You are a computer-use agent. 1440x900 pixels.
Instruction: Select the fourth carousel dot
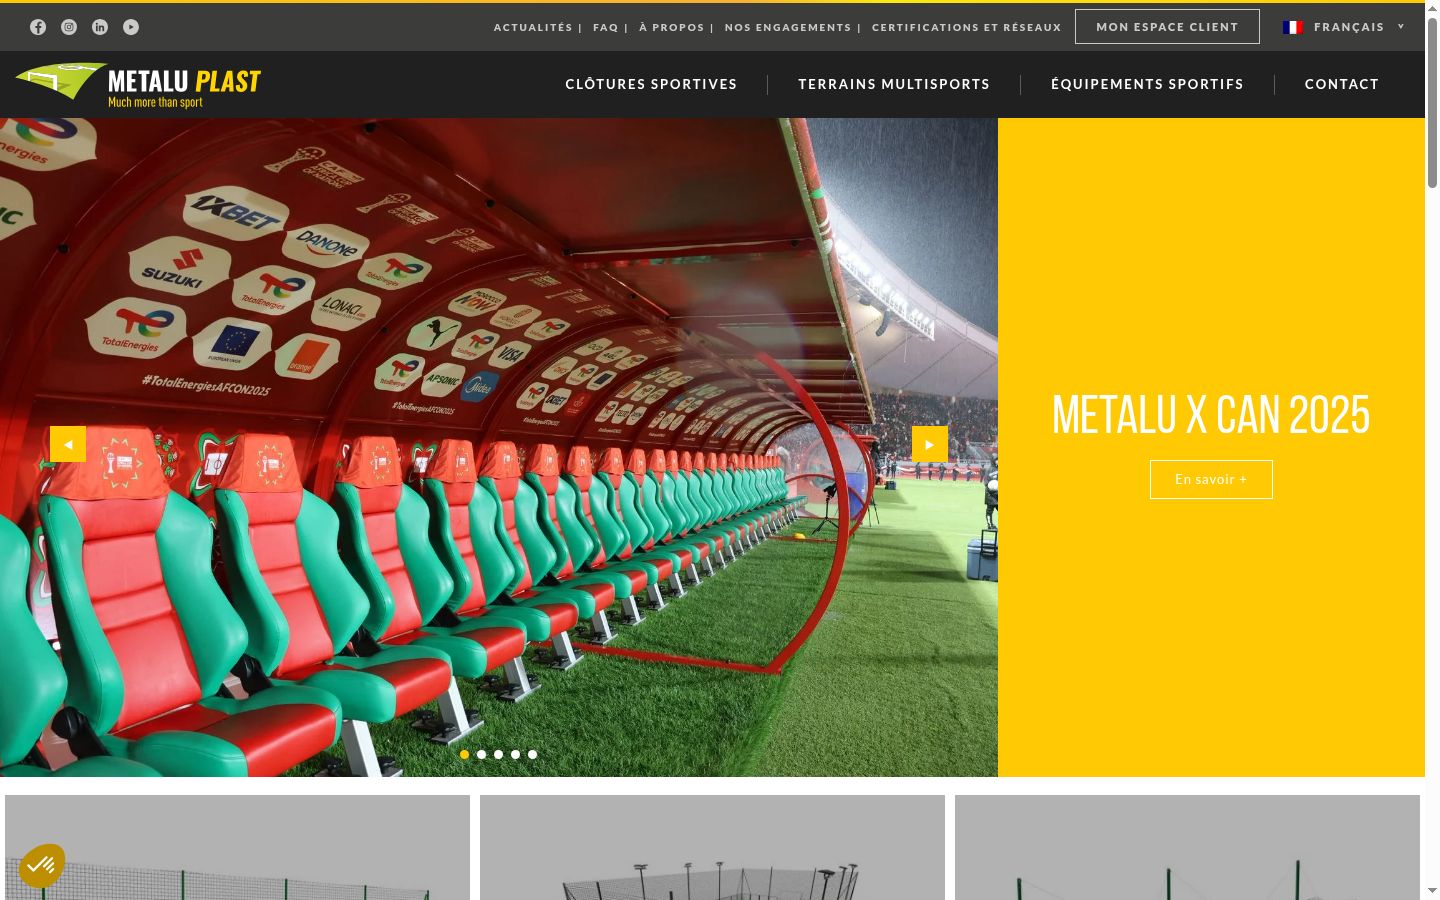(515, 754)
